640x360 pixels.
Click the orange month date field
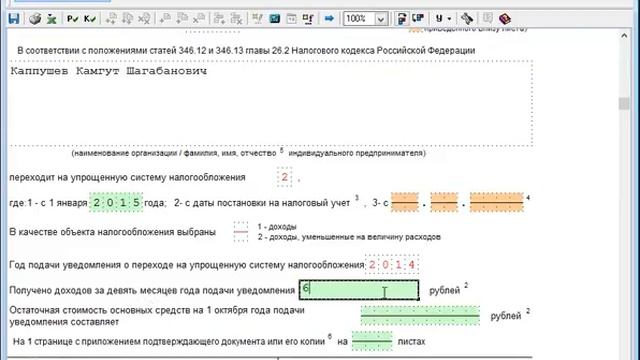tap(444, 202)
